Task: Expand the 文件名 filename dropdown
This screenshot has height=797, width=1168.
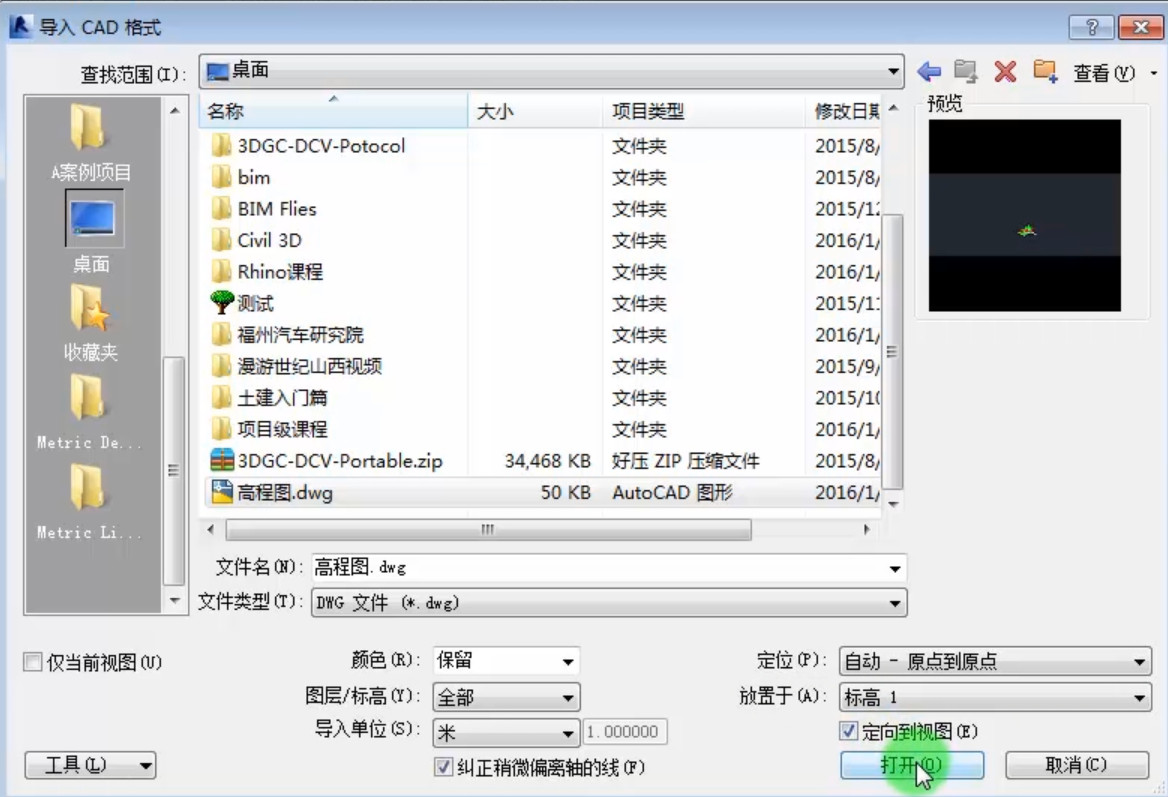Action: point(895,568)
